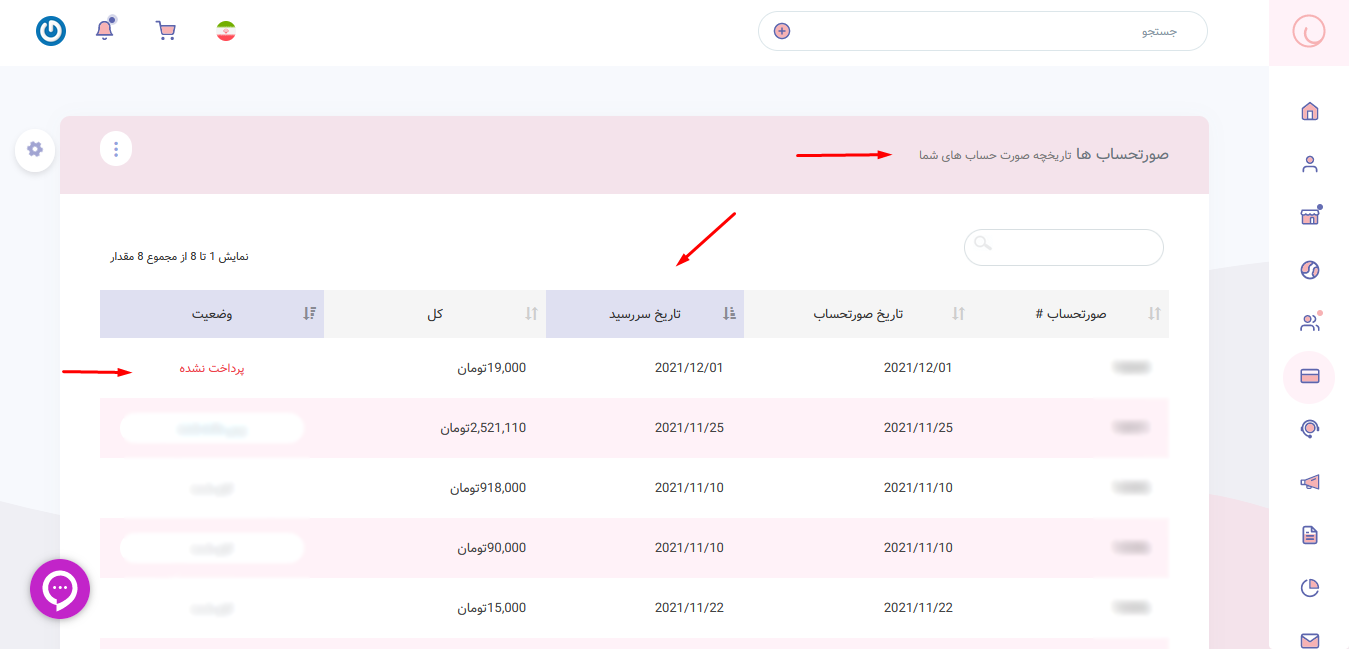This screenshot has width=1349, height=649.
Task: Open the pie chart reports sidebar icon
Action: [1309, 588]
